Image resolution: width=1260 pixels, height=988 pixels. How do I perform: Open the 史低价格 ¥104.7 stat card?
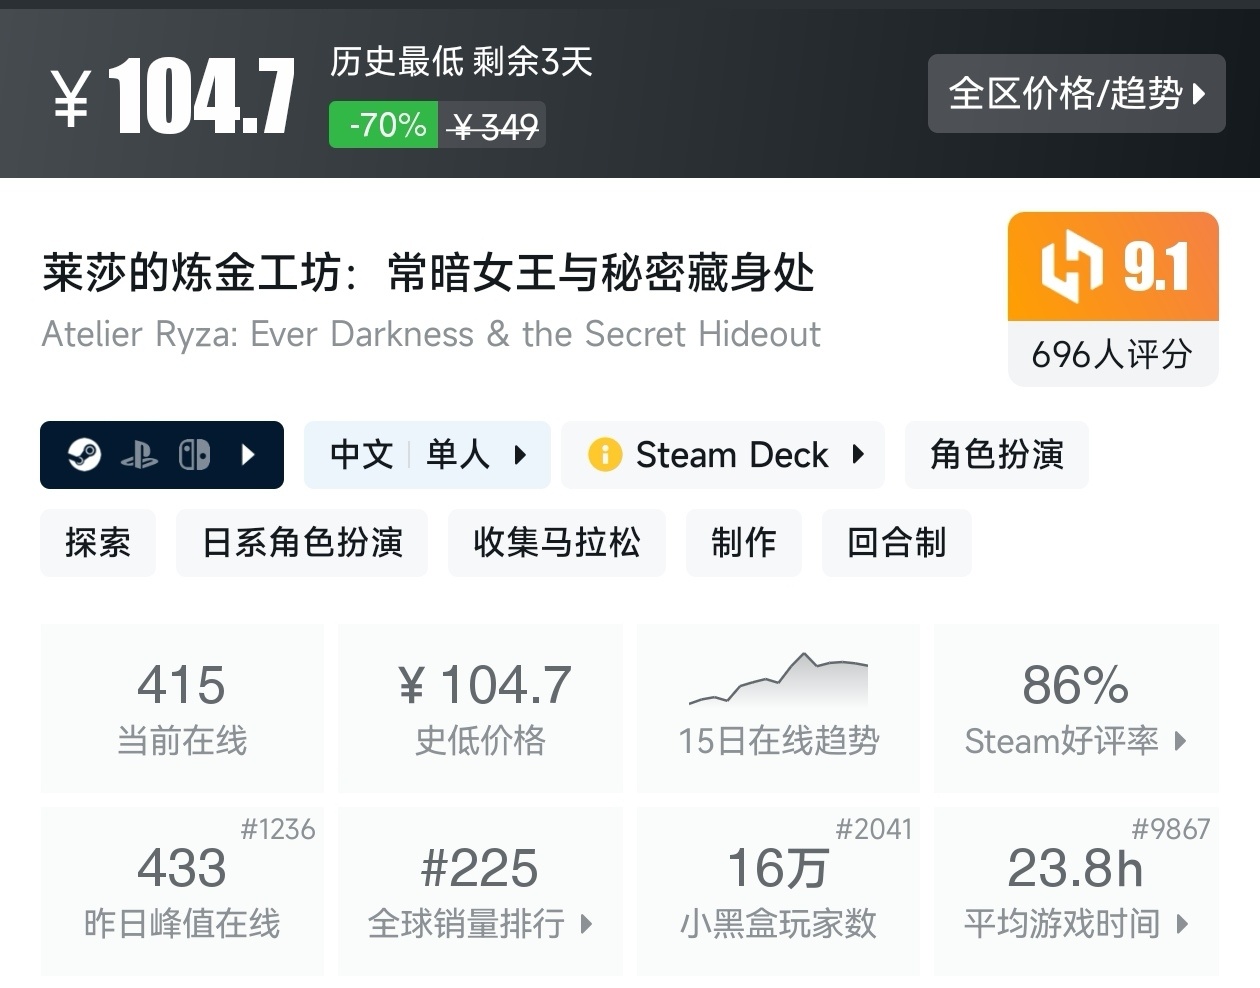tap(481, 708)
